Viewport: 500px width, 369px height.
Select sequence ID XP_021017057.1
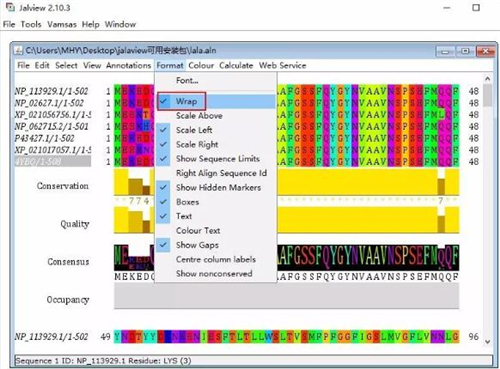[53, 150]
